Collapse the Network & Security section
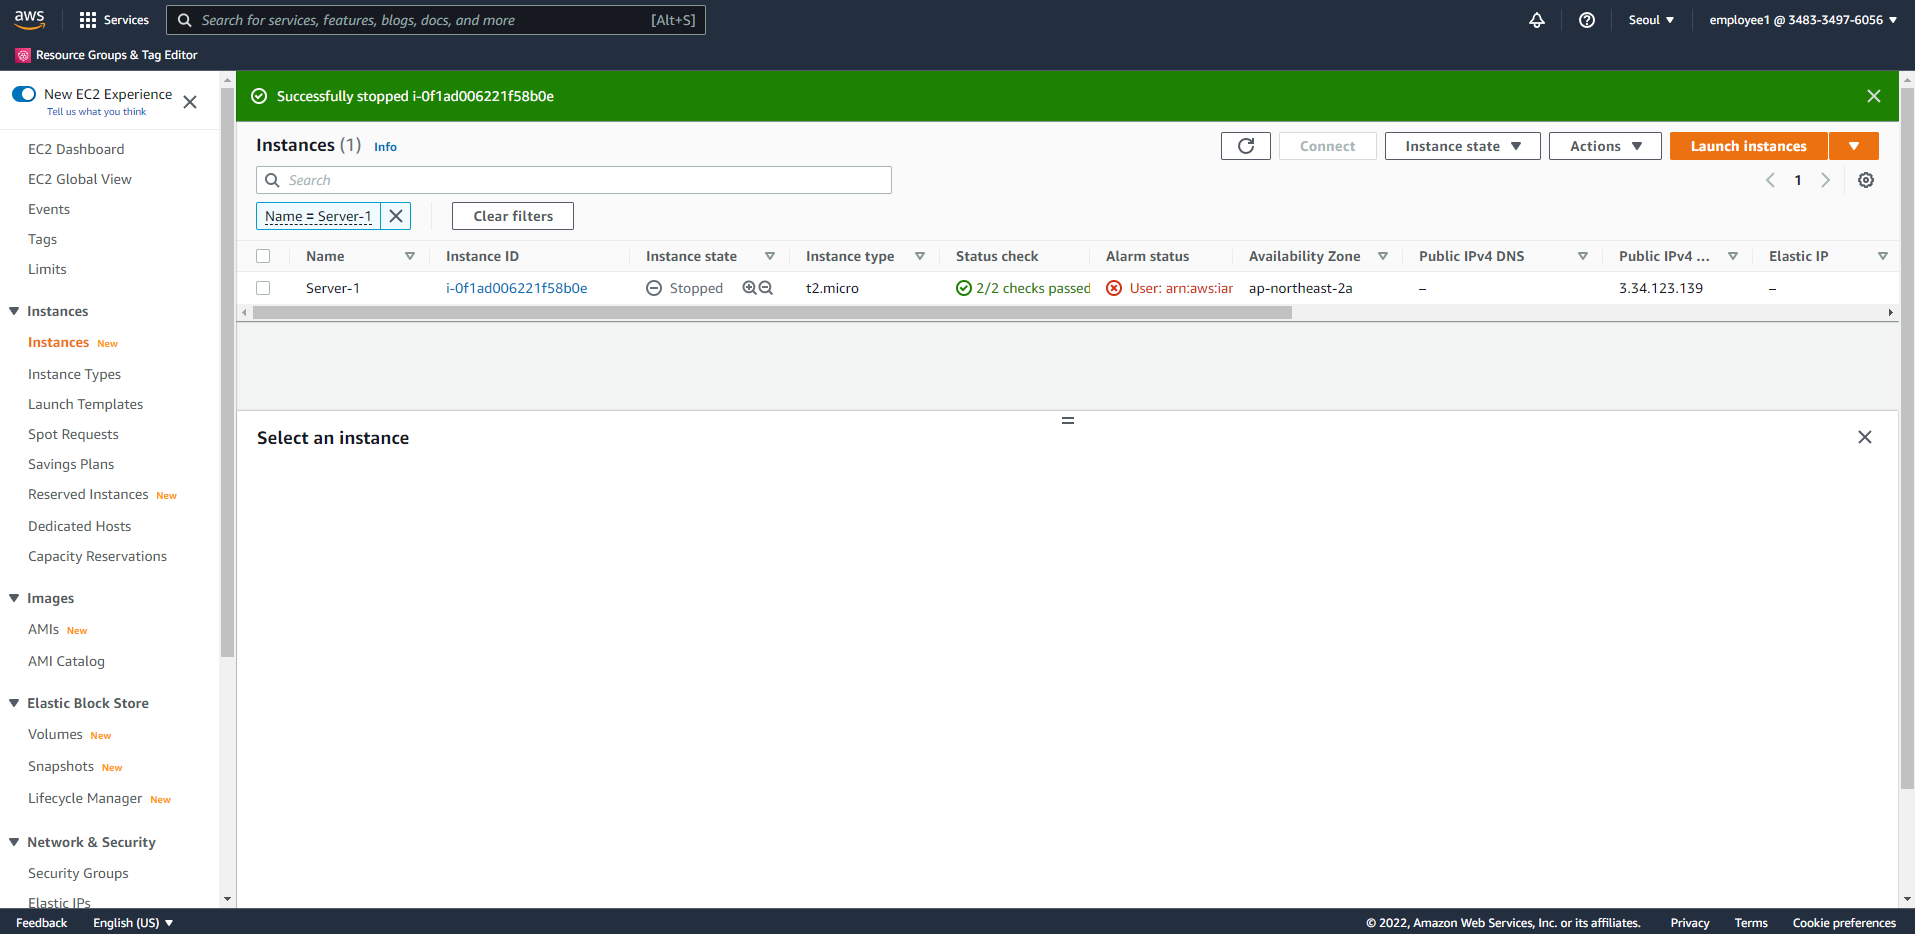 click(x=14, y=842)
